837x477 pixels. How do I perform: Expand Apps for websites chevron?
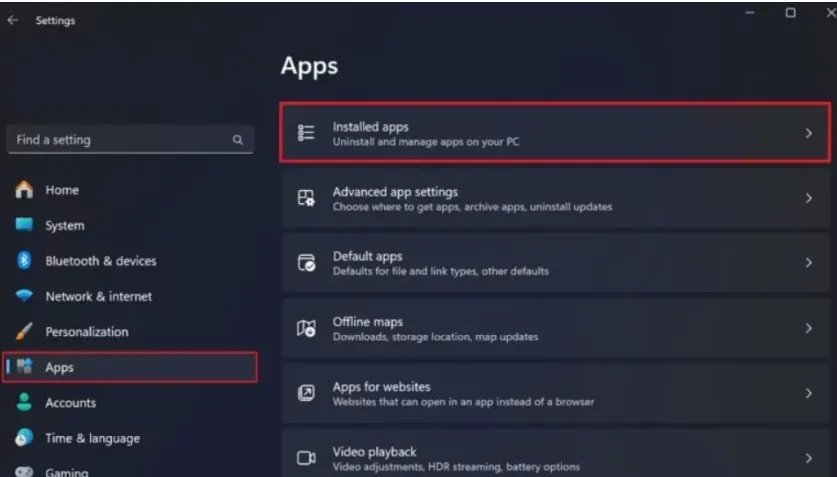[x=809, y=393]
